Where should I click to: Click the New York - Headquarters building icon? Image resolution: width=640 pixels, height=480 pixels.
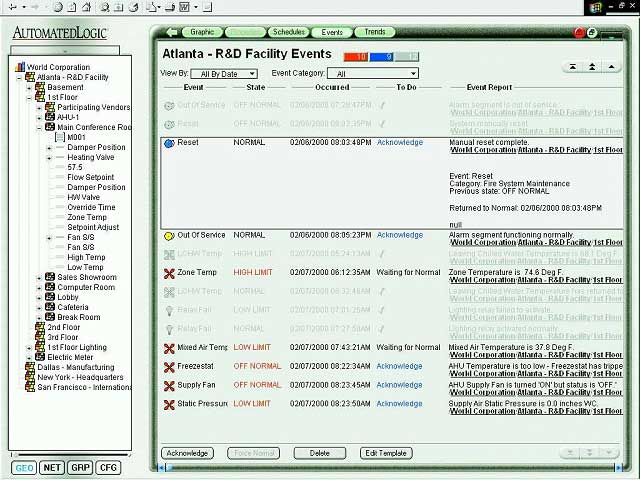[x=30, y=377]
